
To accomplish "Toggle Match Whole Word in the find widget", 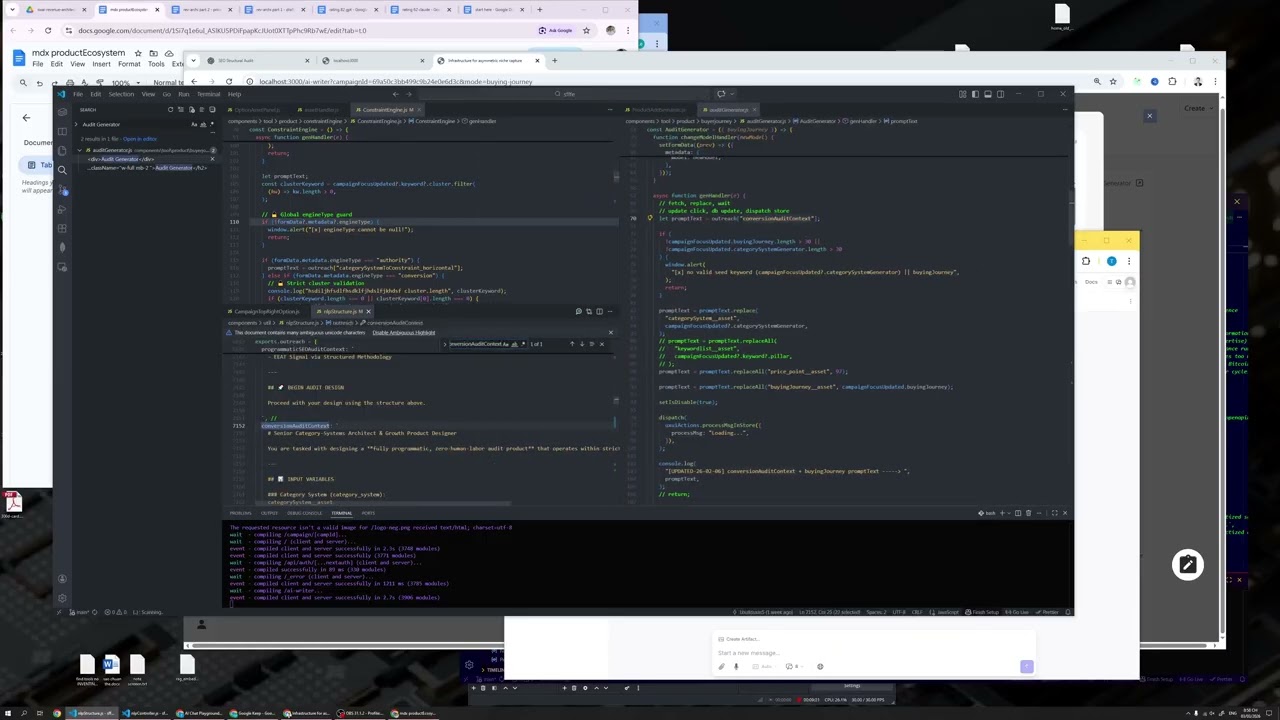I will [x=514, y=344].
